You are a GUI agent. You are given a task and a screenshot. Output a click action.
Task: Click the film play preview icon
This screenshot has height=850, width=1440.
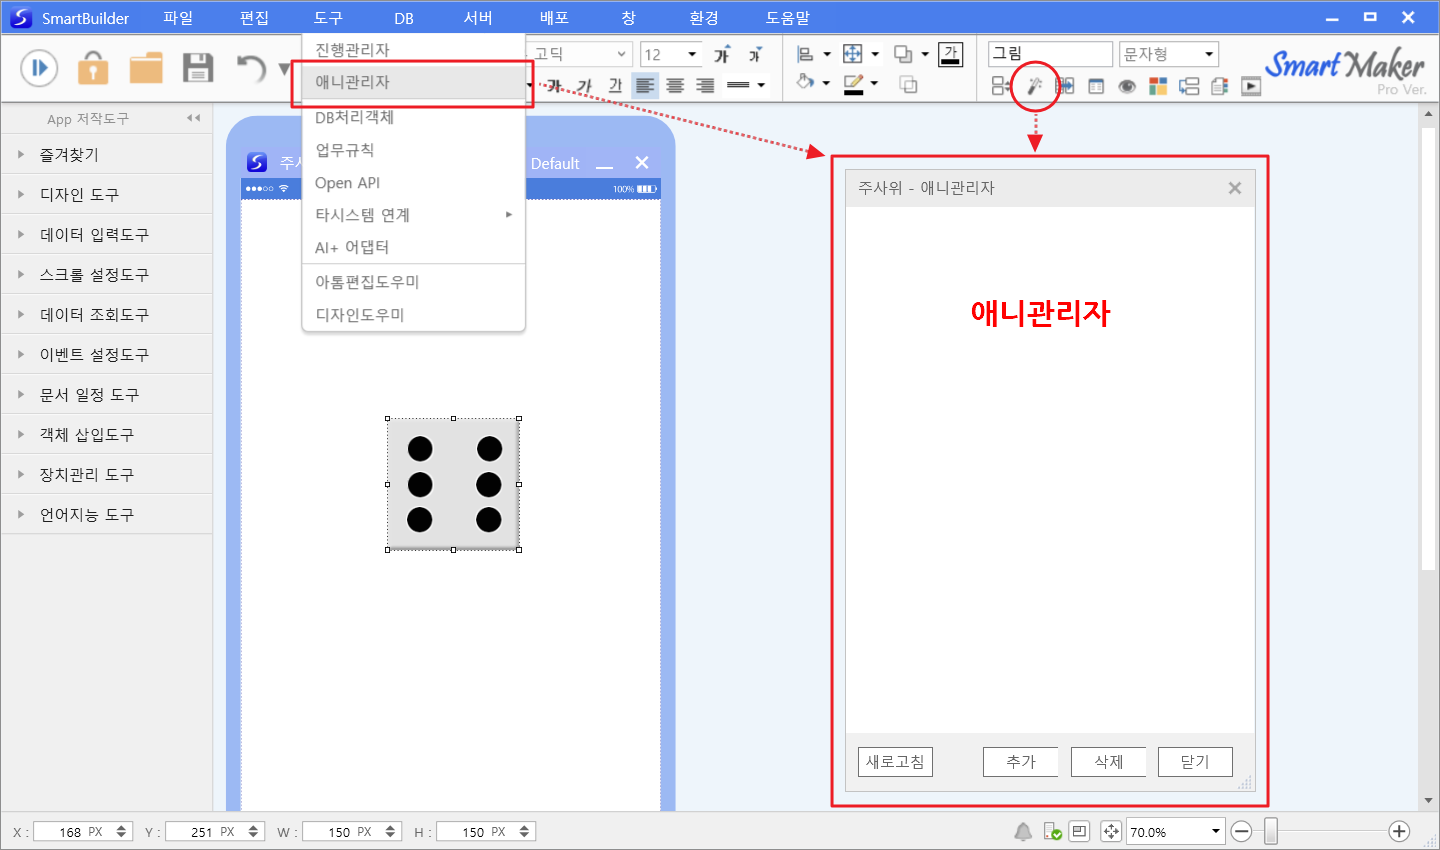pos(1251,86)
